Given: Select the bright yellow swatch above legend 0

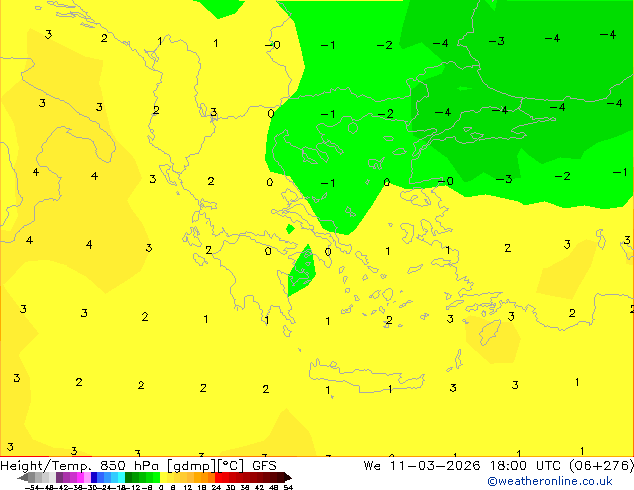Looking at the screenshot, I should click(x=163, y=477).
